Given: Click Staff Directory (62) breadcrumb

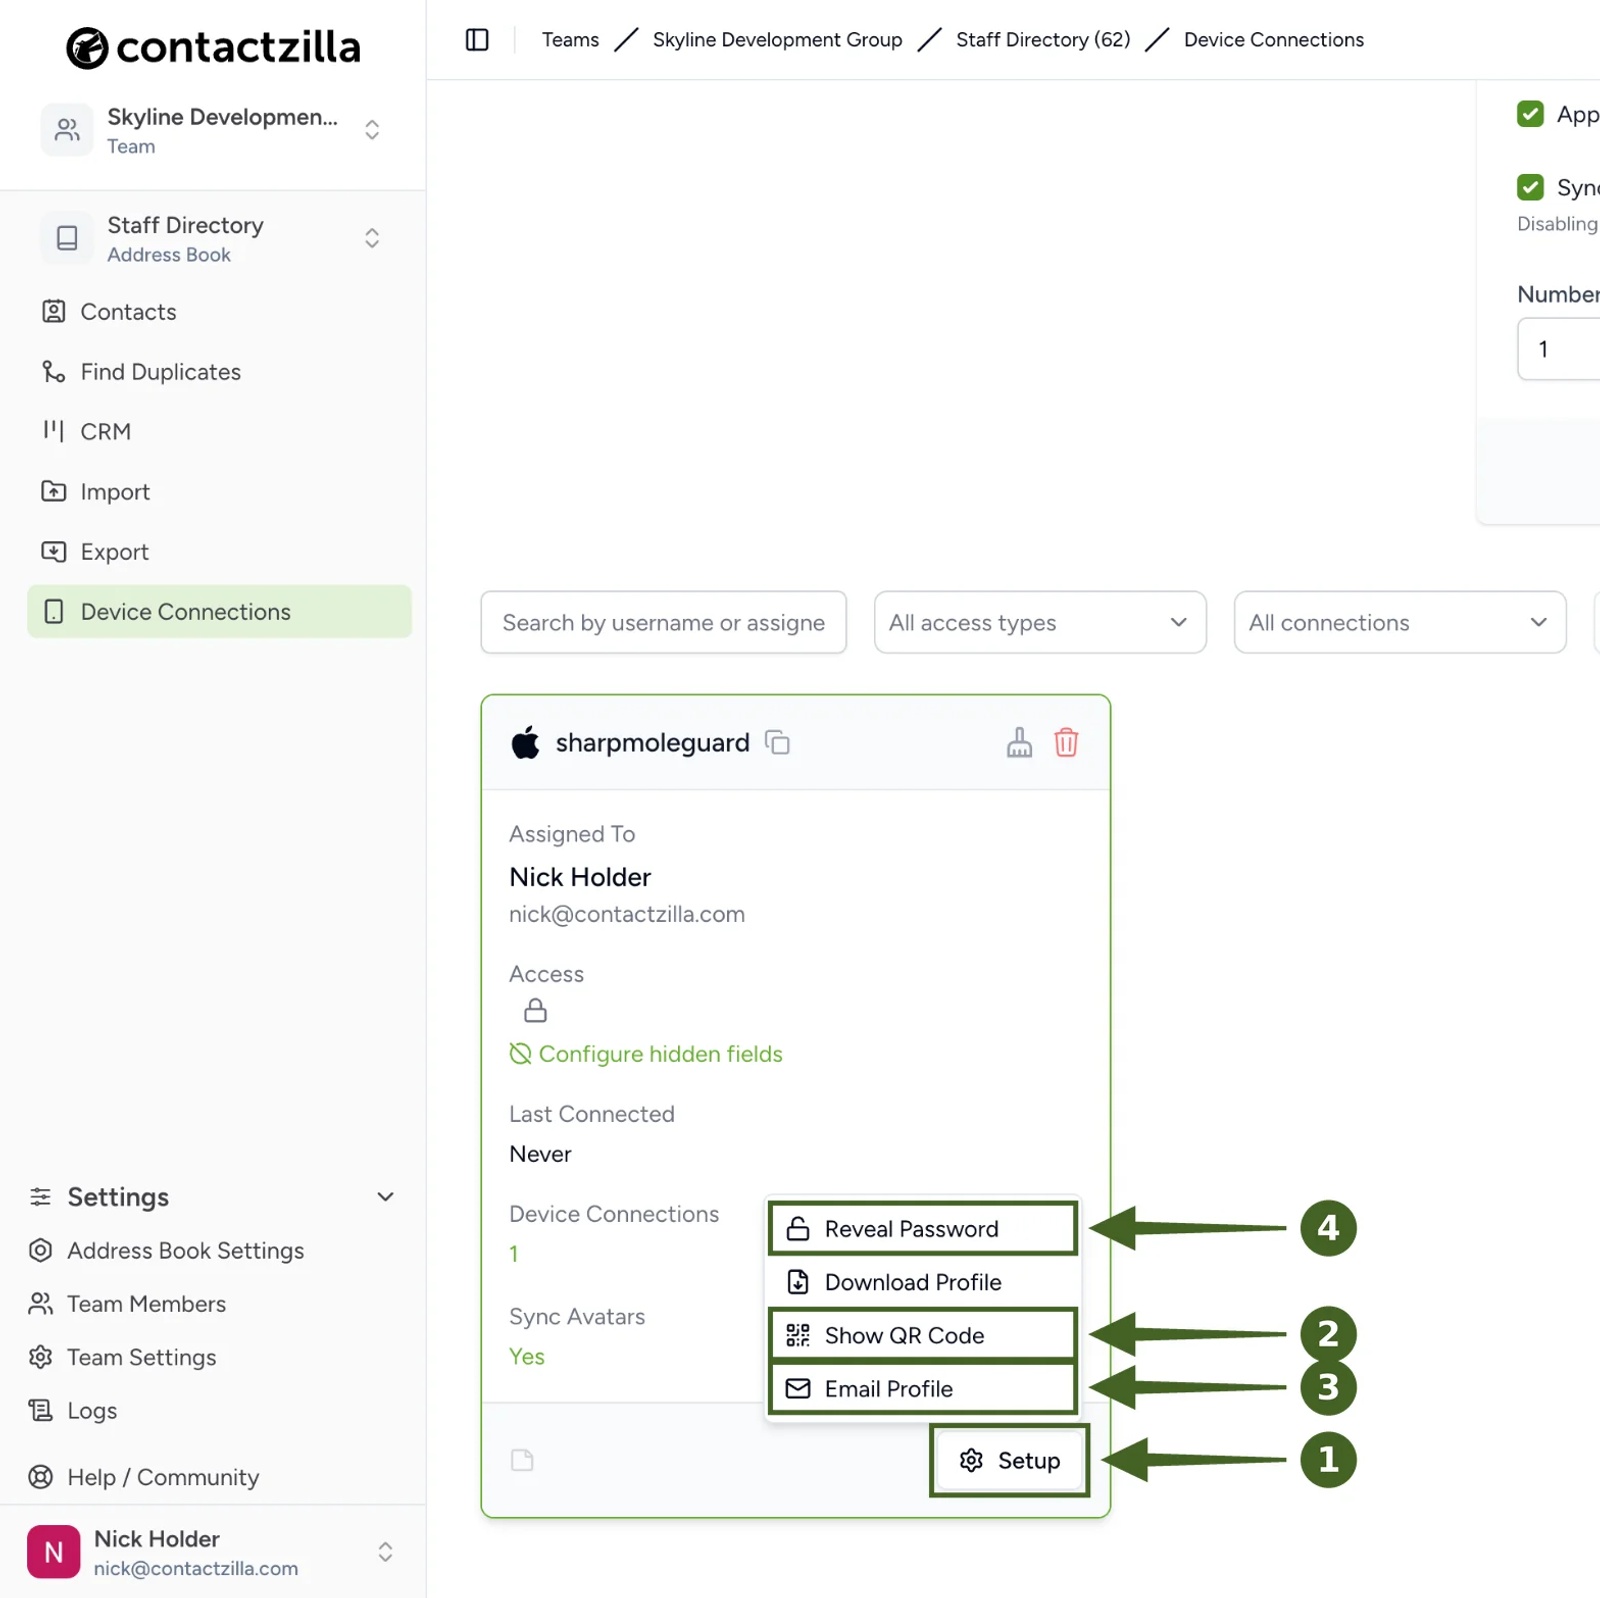Looking at the screenshot, I should click(x=1043, y=40).
